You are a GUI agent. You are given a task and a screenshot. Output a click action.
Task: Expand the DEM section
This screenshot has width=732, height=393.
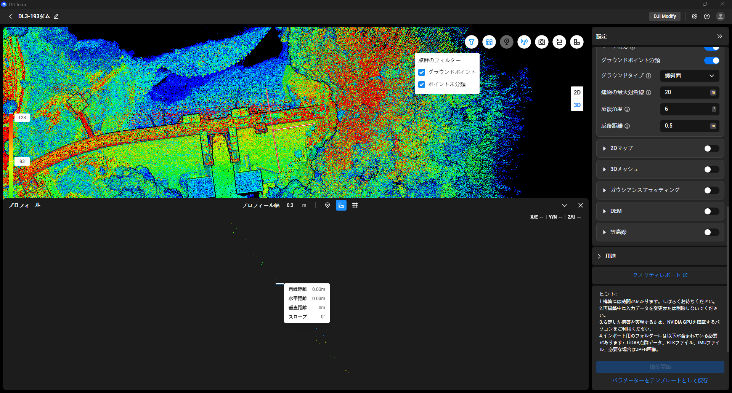click(604, 211)
